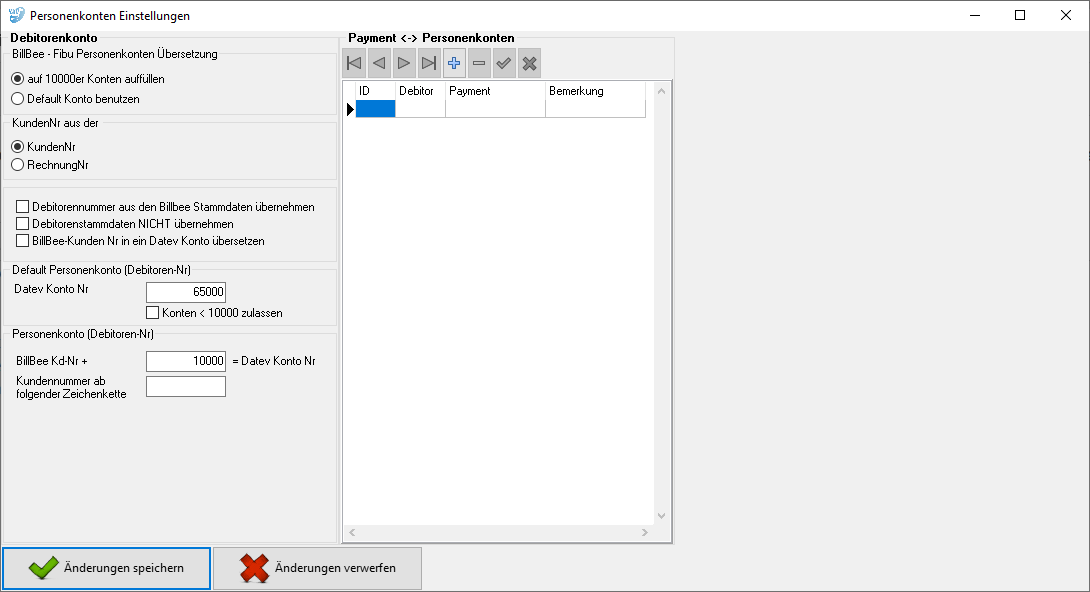The width and height of the screenshot is (1090, 592).
Task: Enable 'Debitorenstammdaten NICHT übernehmen' checkbox
Action: [23, 224]
